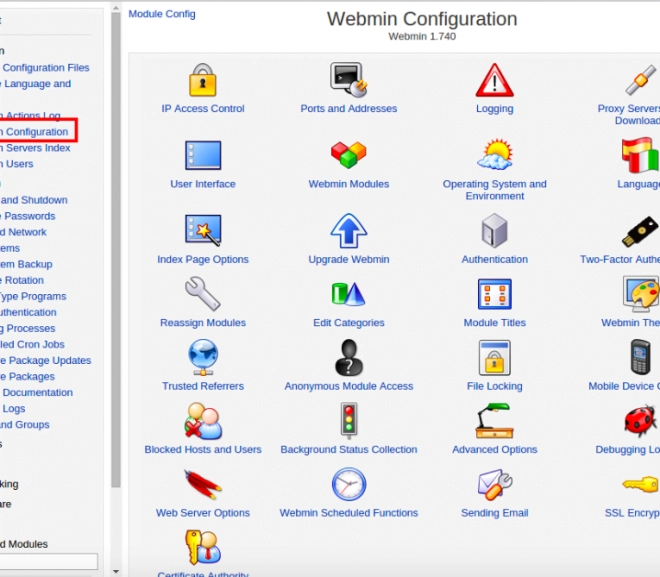Screen dimensions: 660x577
Task: Open the Upgrade Webmin text link
Action: pyautogui.click(x=349, y=259)
